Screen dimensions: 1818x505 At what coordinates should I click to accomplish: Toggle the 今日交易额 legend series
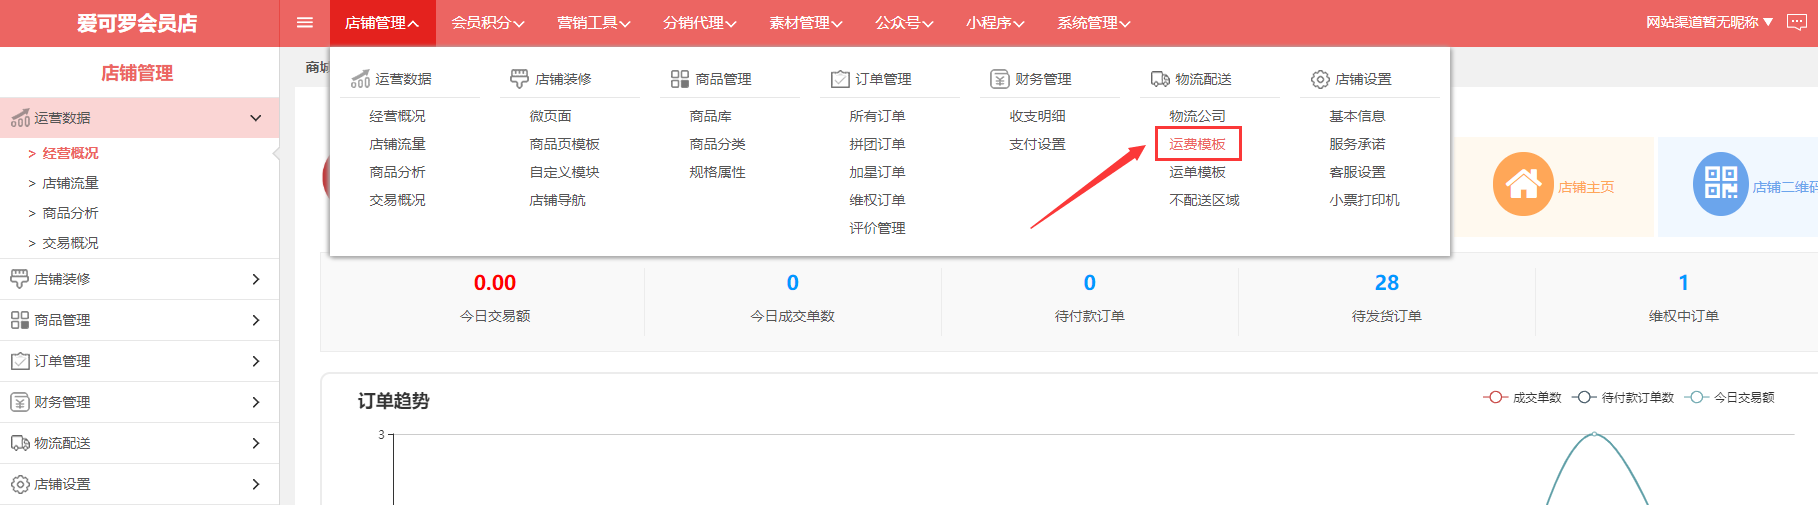coord(1730,398)
